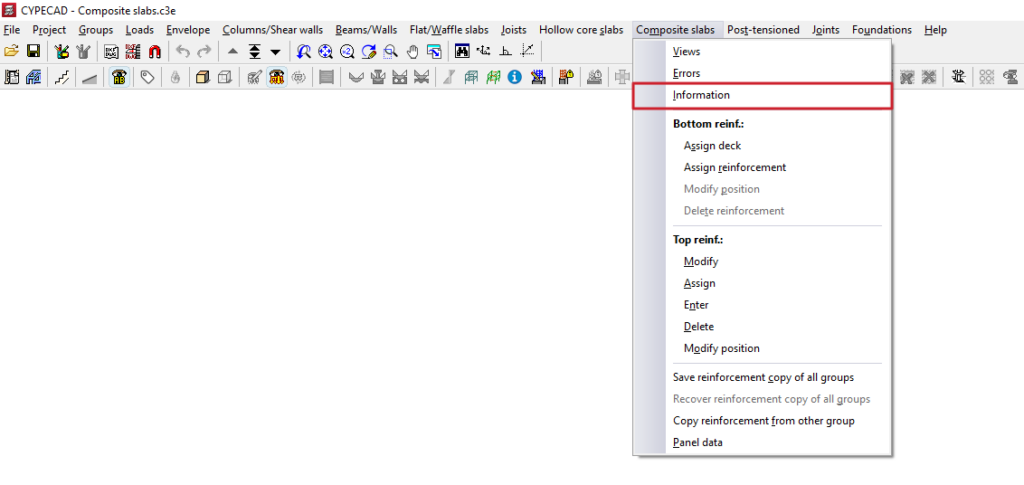Click the blue information circle icon
This screenshot has width=1024, height=485.
pyautogui.click(x=515, y=78)
